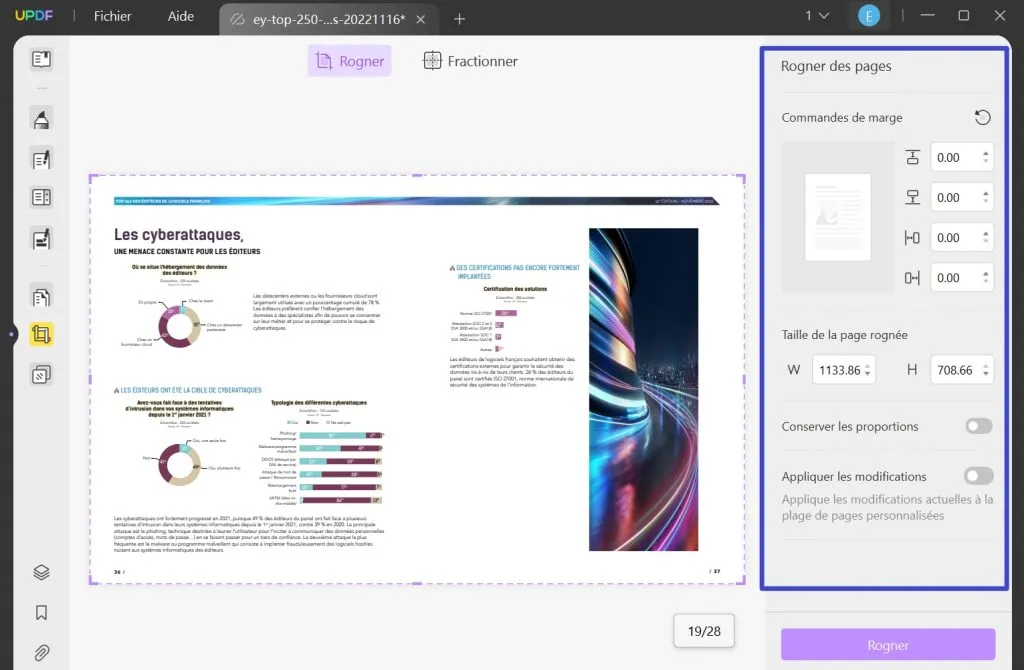
Task: Open the Fichier menu
Action: click(112, 16)
